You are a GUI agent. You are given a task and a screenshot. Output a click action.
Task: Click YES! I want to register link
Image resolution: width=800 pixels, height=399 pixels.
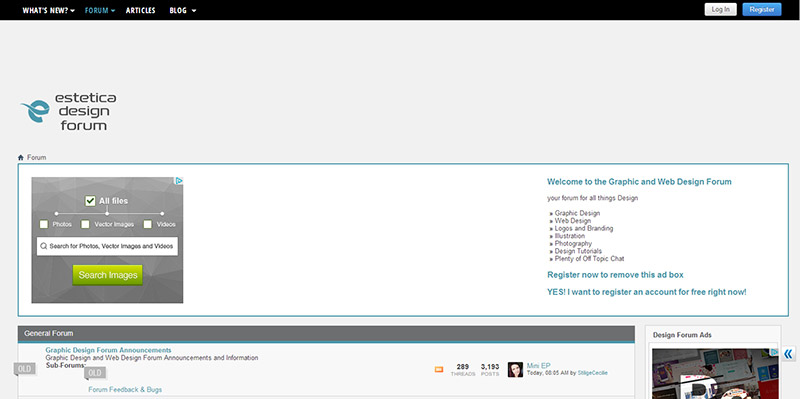pos(646,292)
